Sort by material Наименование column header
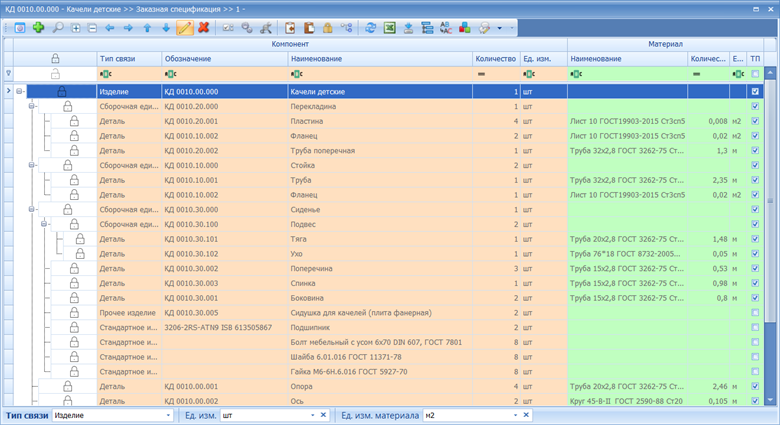780x425 pixels. (627, 59)
